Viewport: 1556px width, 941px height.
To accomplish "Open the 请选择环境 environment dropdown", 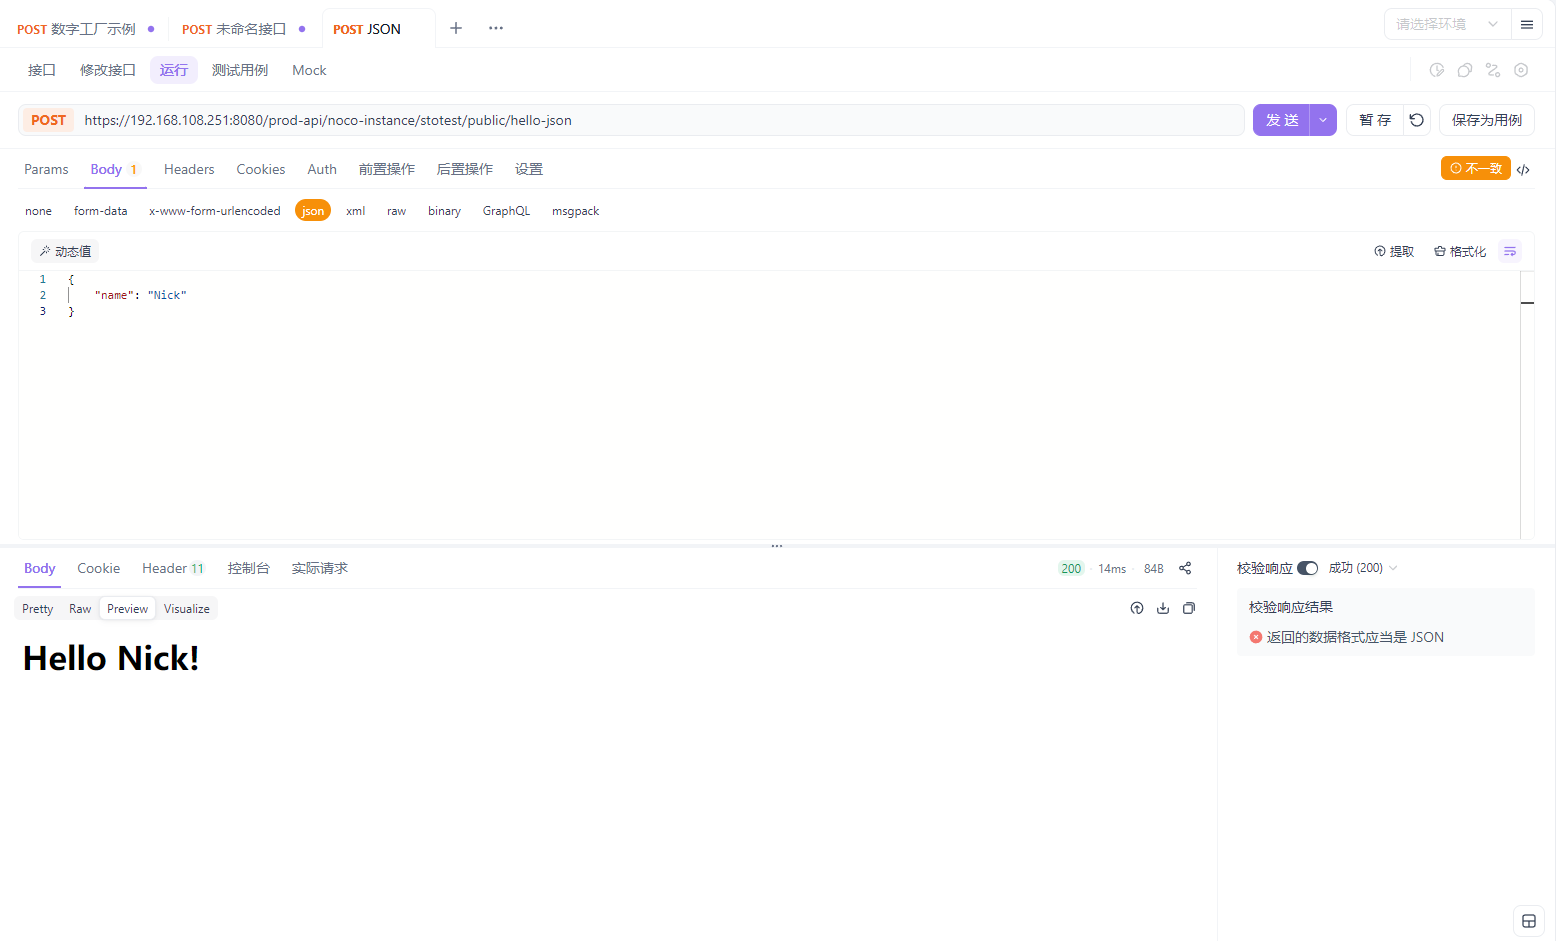I will [x=1444, y=23].
